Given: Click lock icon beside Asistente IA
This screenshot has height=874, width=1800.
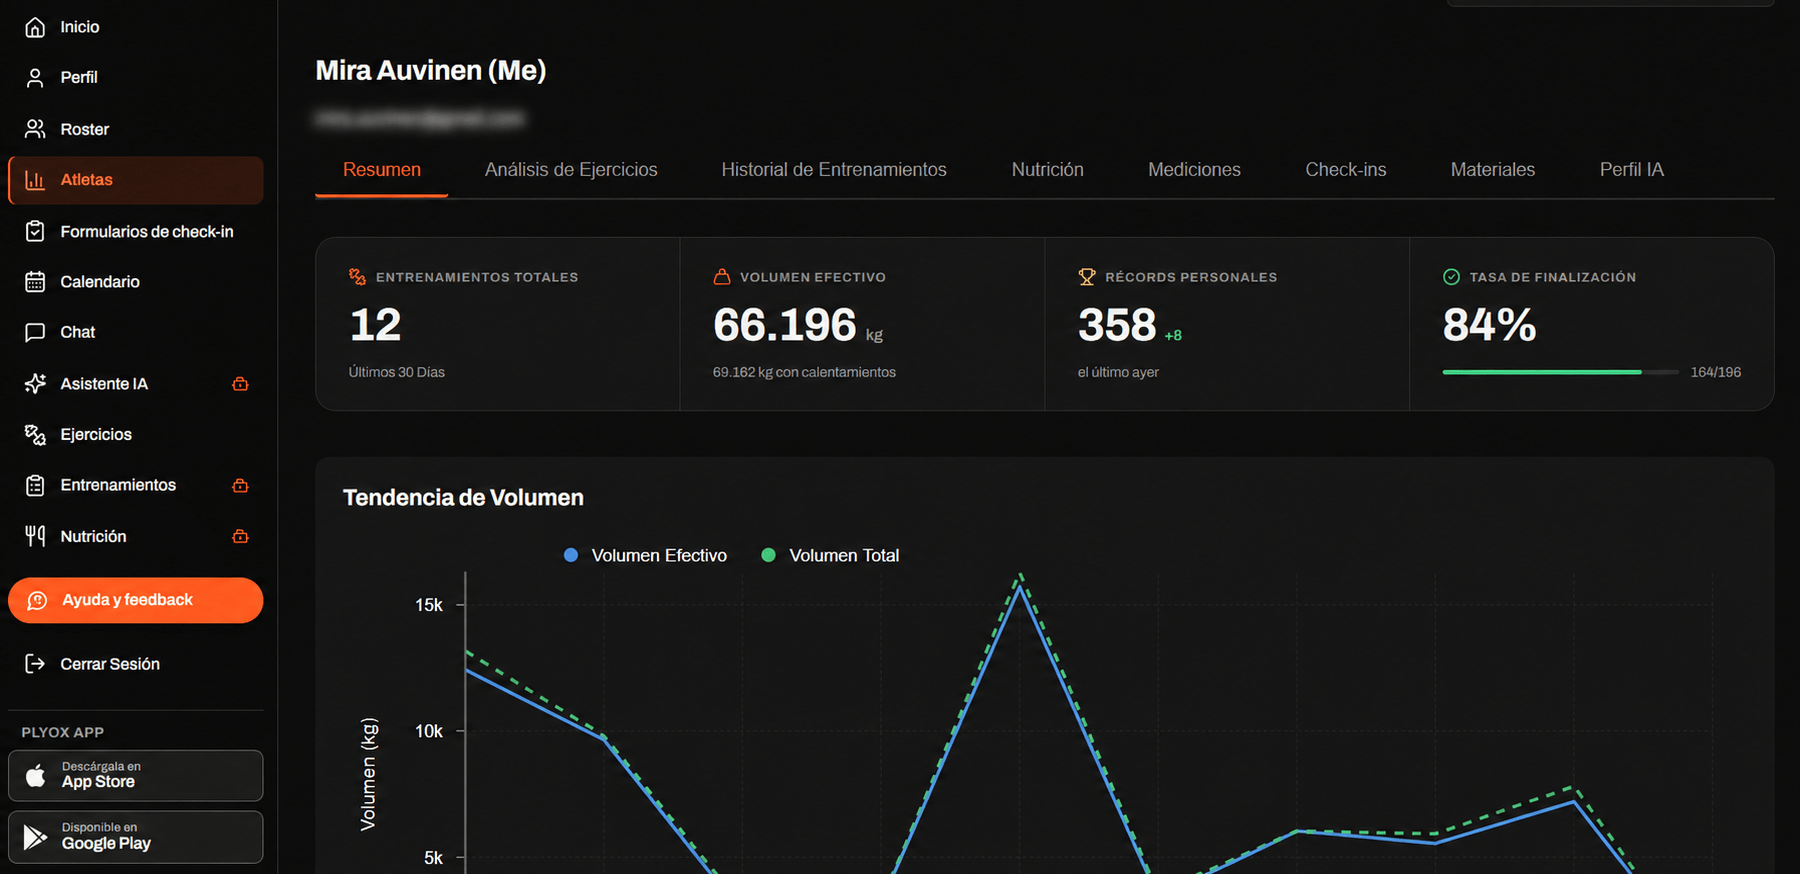Looking at the screenshot, I should coord(240,384).
